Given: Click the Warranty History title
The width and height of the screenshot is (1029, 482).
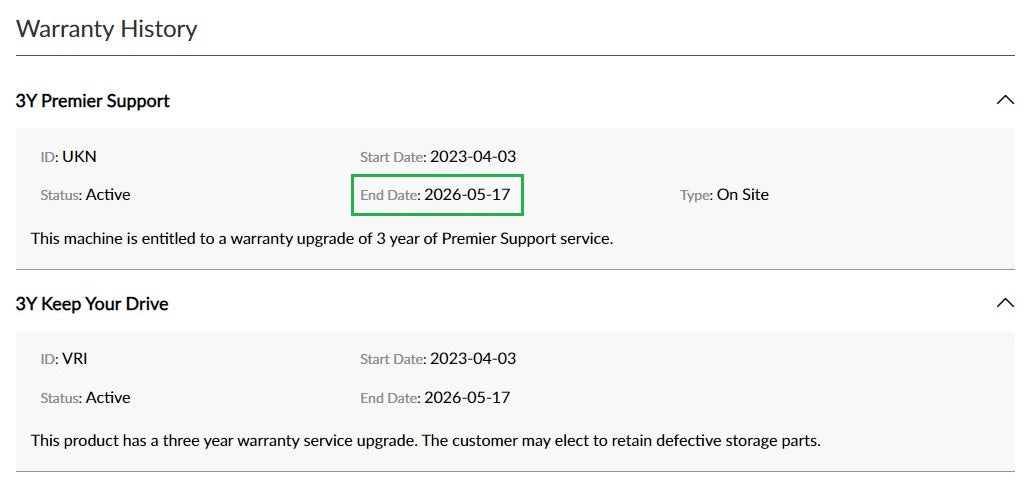Looking at the screenshot, I should click(107, 29).
